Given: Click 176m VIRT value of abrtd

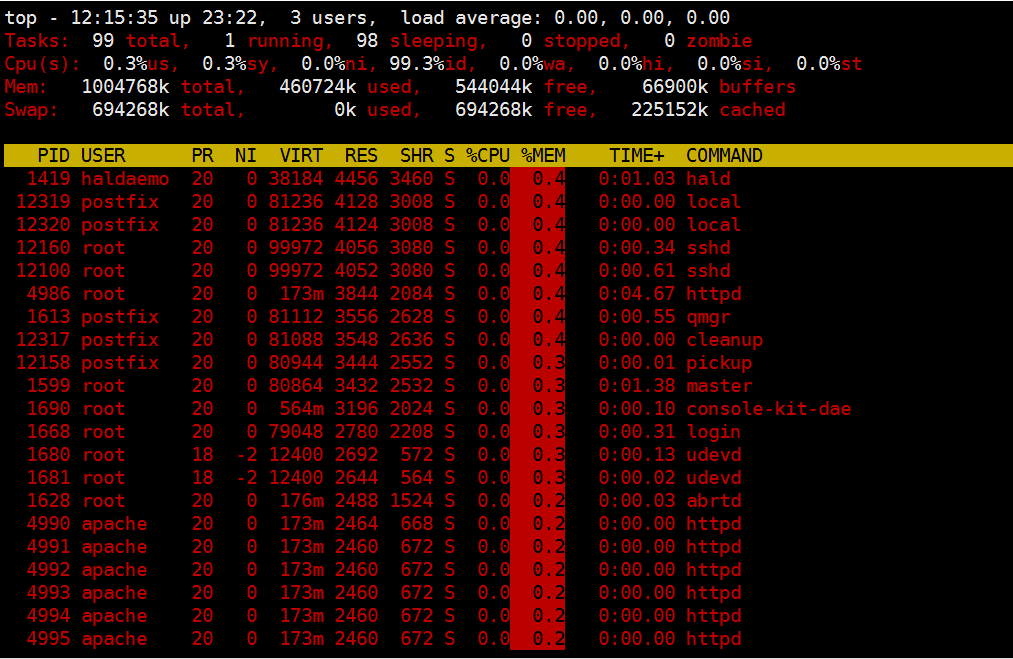Looking at the screenshot, I should (x=301, y=501).
